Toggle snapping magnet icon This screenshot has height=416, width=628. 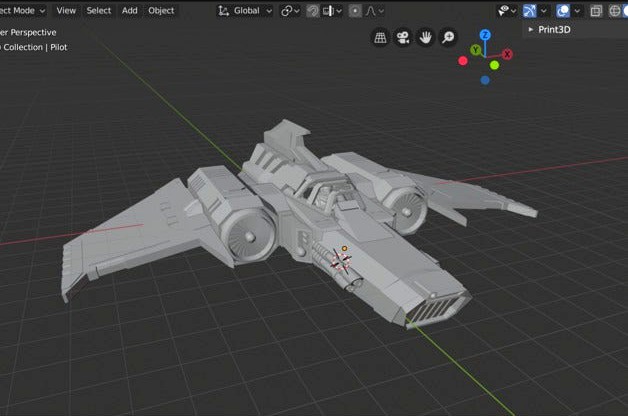312,11
